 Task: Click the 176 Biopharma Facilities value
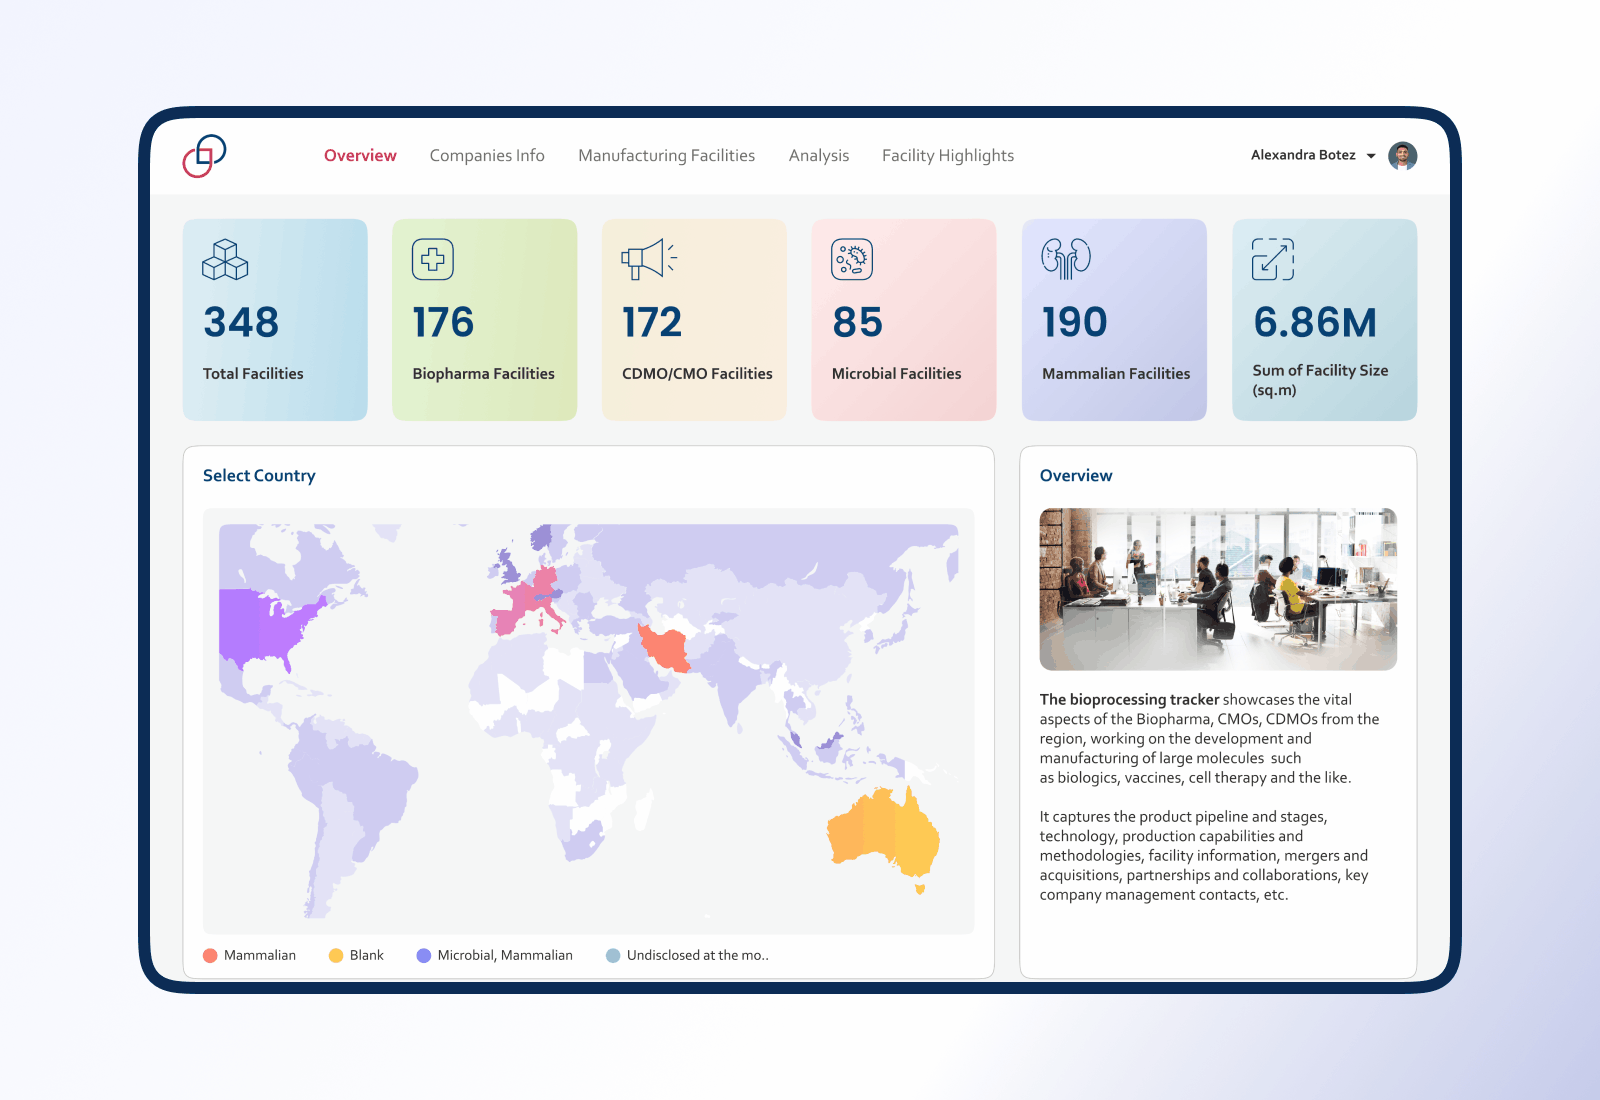tap(443, 322)
